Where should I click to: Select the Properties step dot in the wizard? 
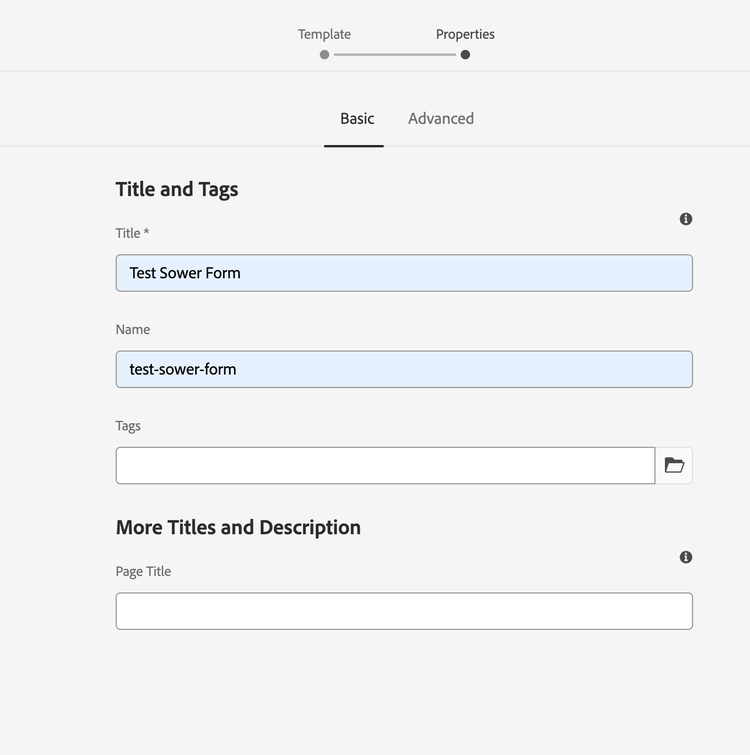[465, 54]
